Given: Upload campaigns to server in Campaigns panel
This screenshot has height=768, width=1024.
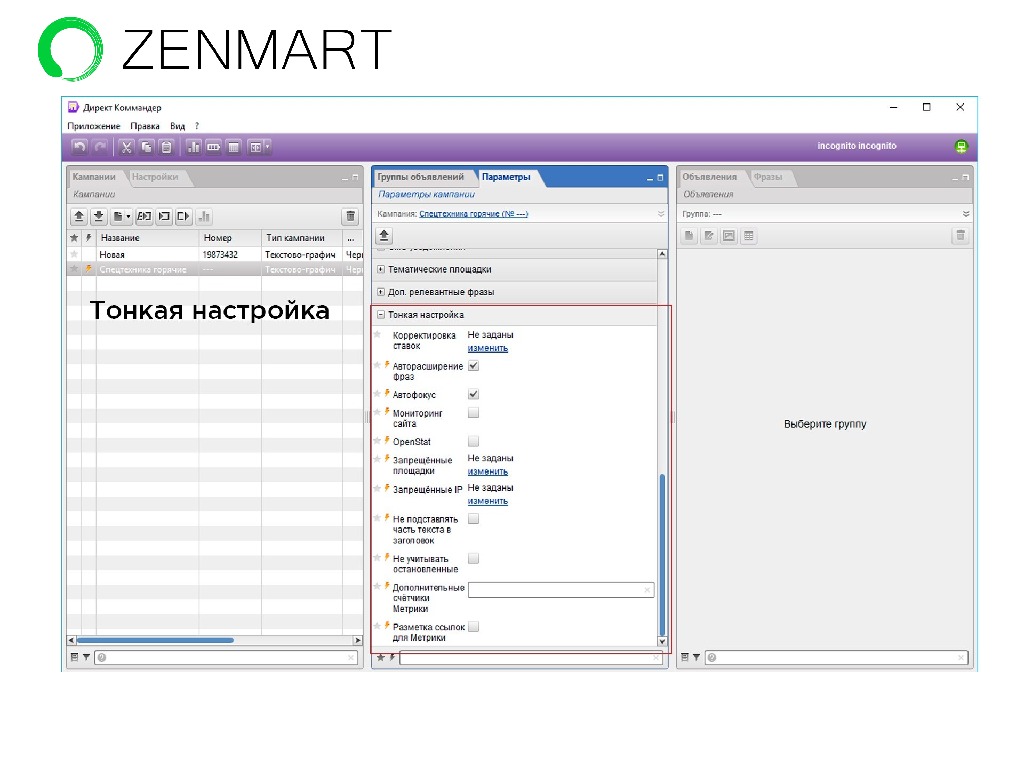Looking at the screenshot, I should point(79,216).
